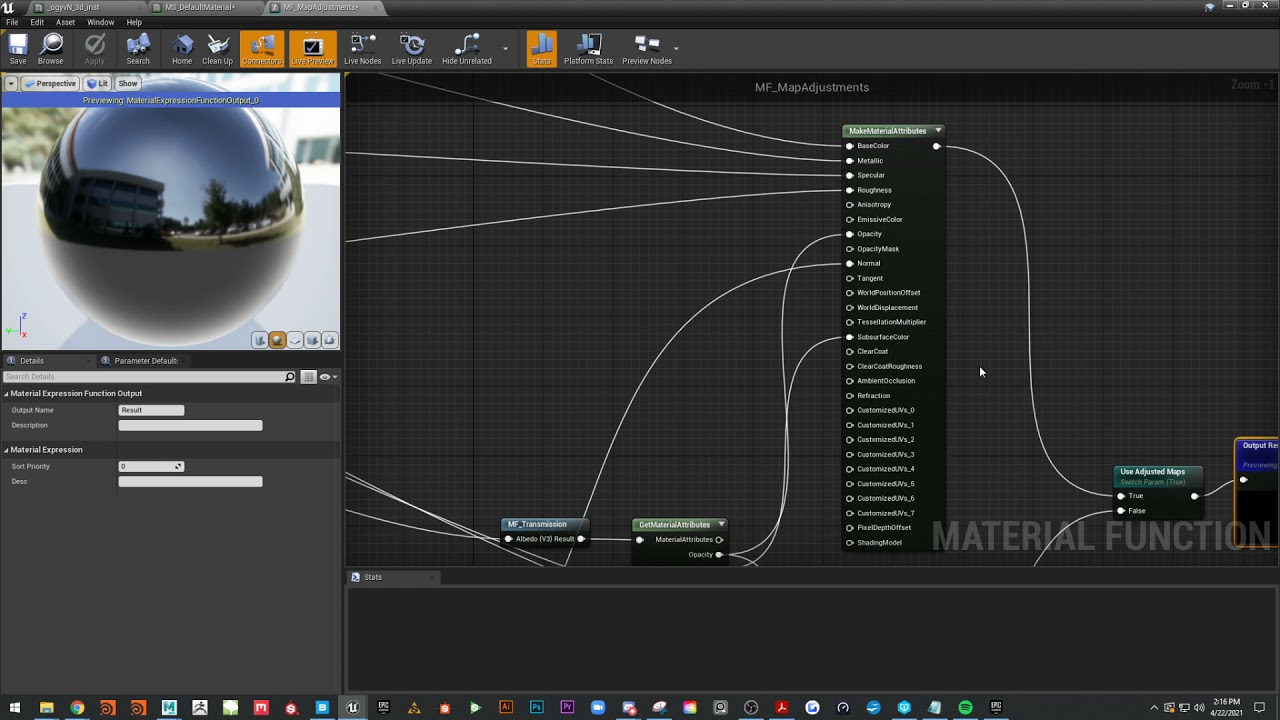Click the Sort Priority value field

[151, 467]
